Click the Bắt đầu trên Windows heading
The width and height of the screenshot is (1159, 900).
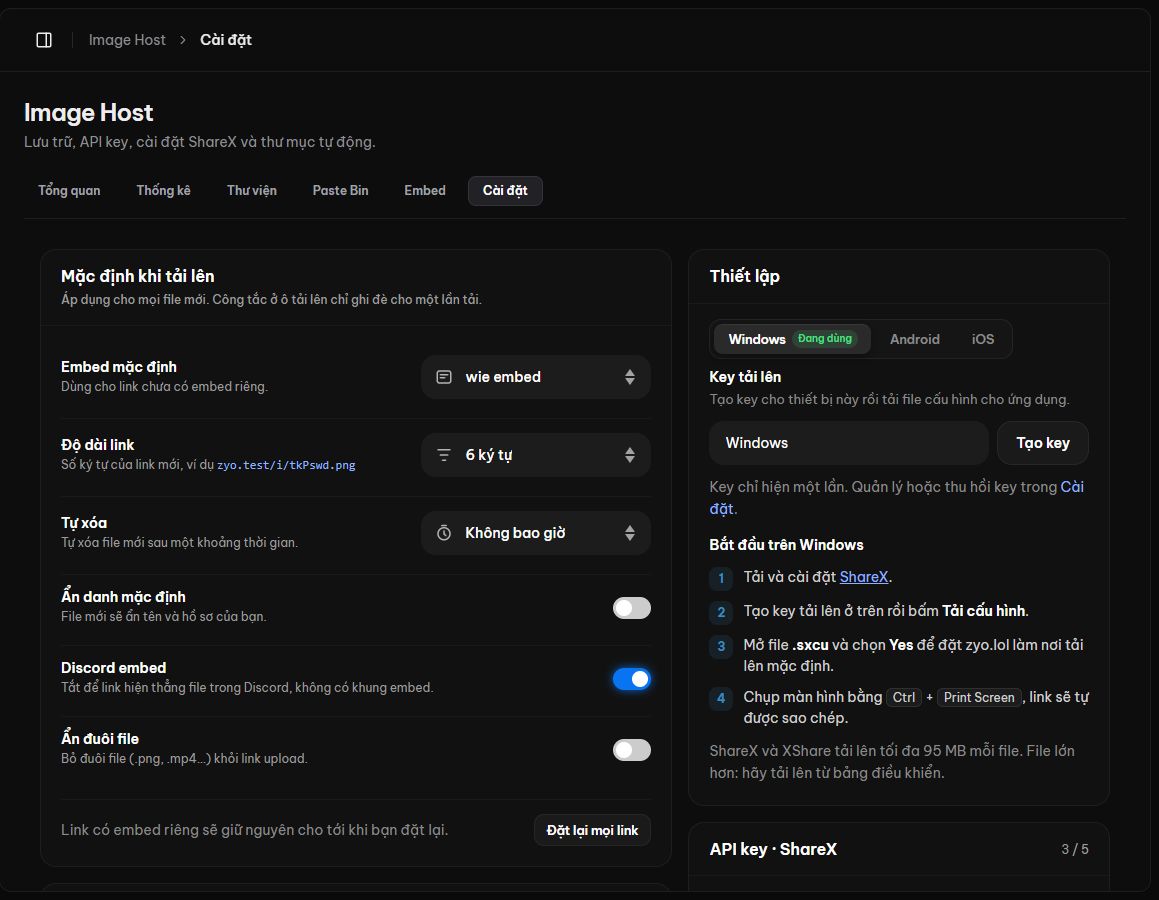(x=786, y=545)
